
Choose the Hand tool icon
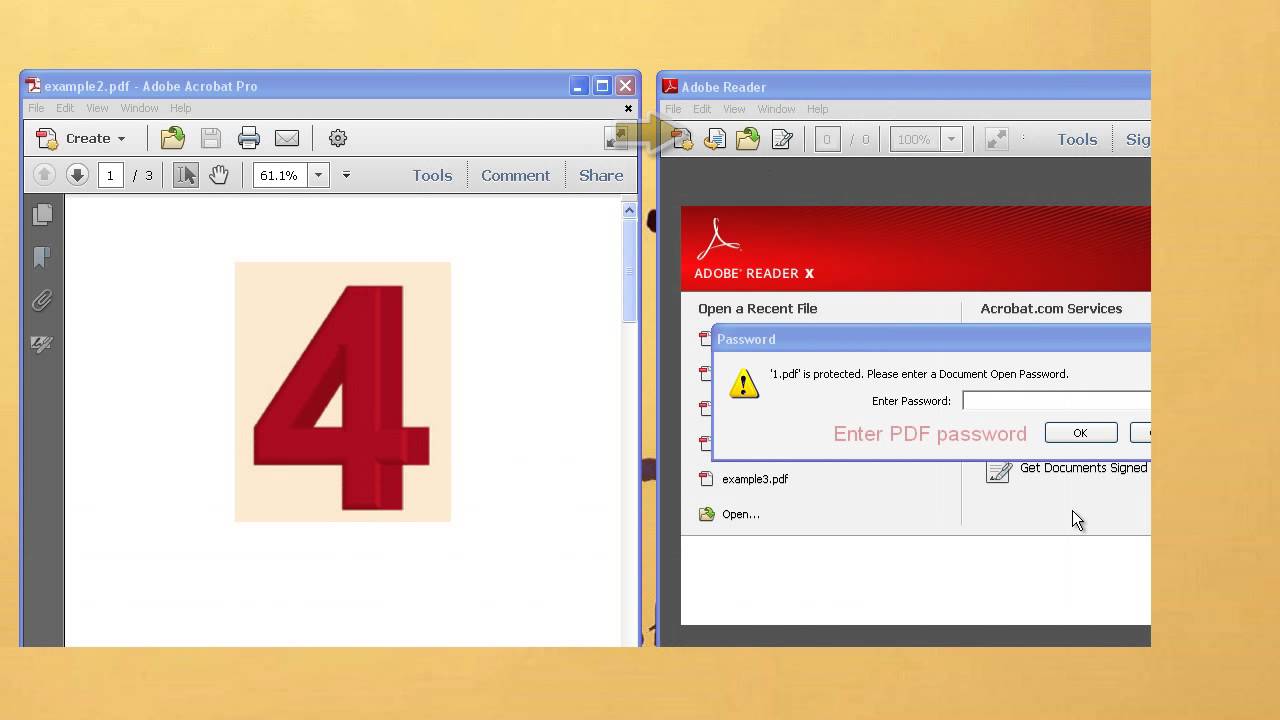(x=219, y=175)
